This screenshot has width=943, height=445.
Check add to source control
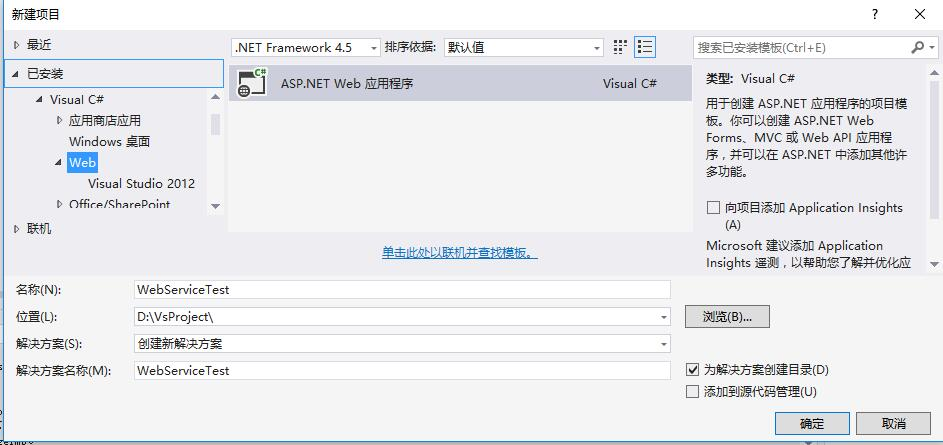pos(693,392)
